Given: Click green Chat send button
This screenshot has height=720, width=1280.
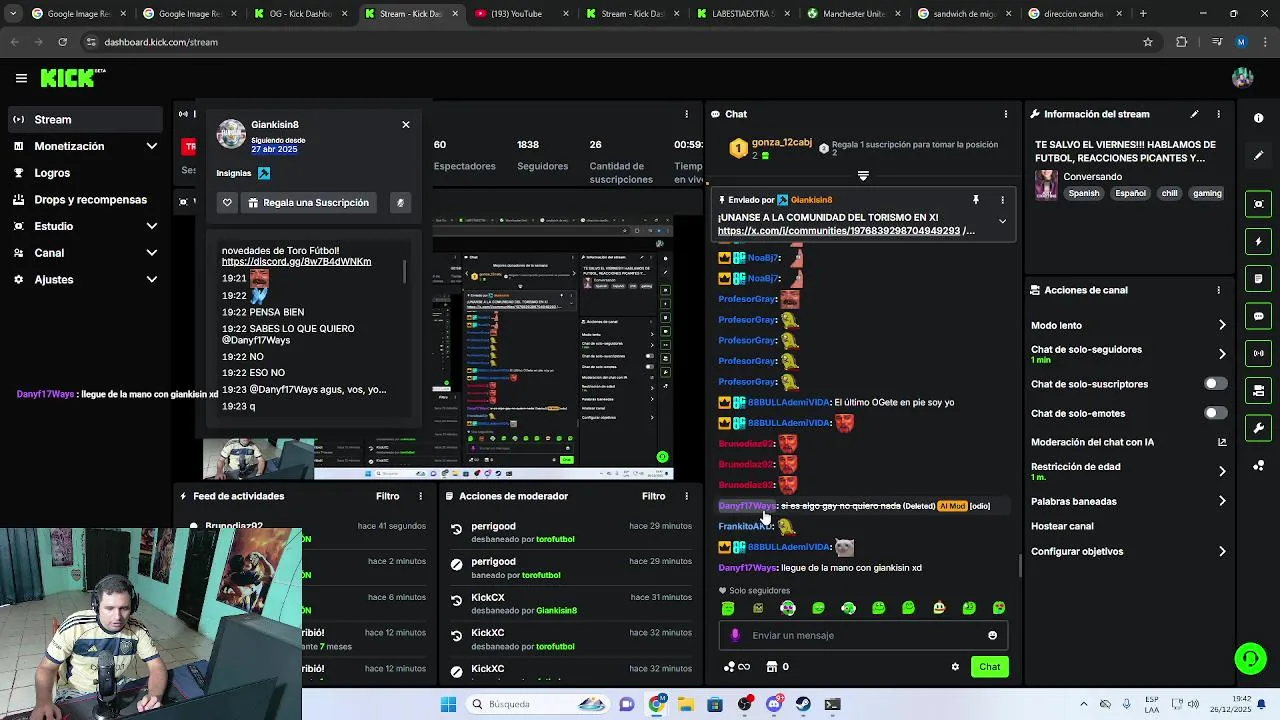Looking at the screenshot, I should click(x=989, y=667).
